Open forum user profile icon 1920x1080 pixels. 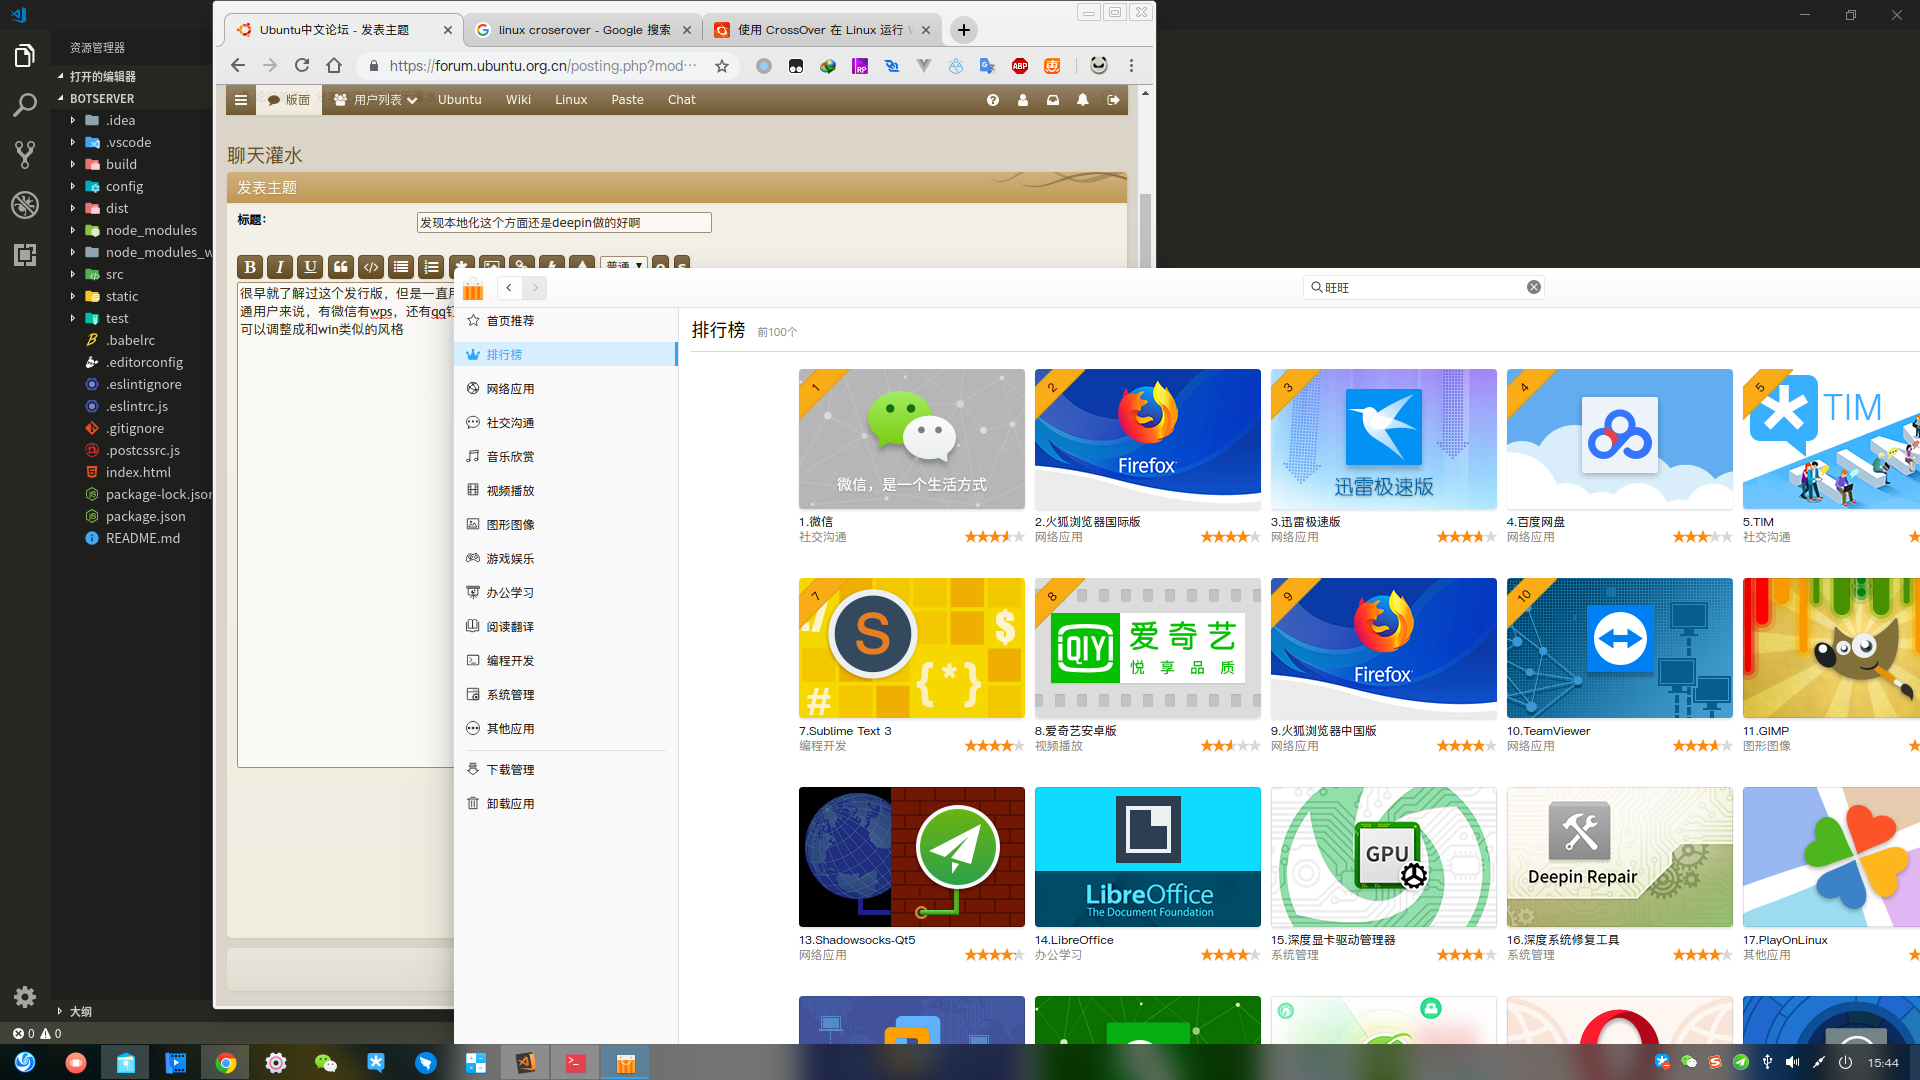(1023, 100)
